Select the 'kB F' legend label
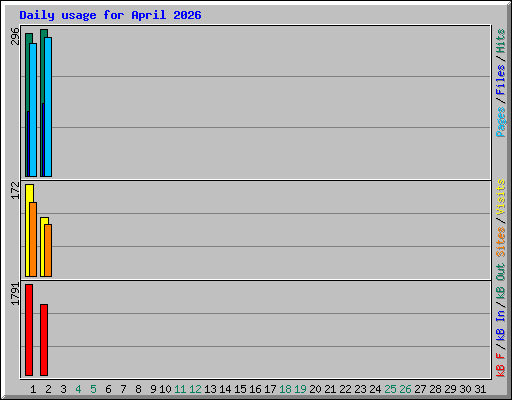The width and height of the screenshot is (512, 400). [501, 365]
